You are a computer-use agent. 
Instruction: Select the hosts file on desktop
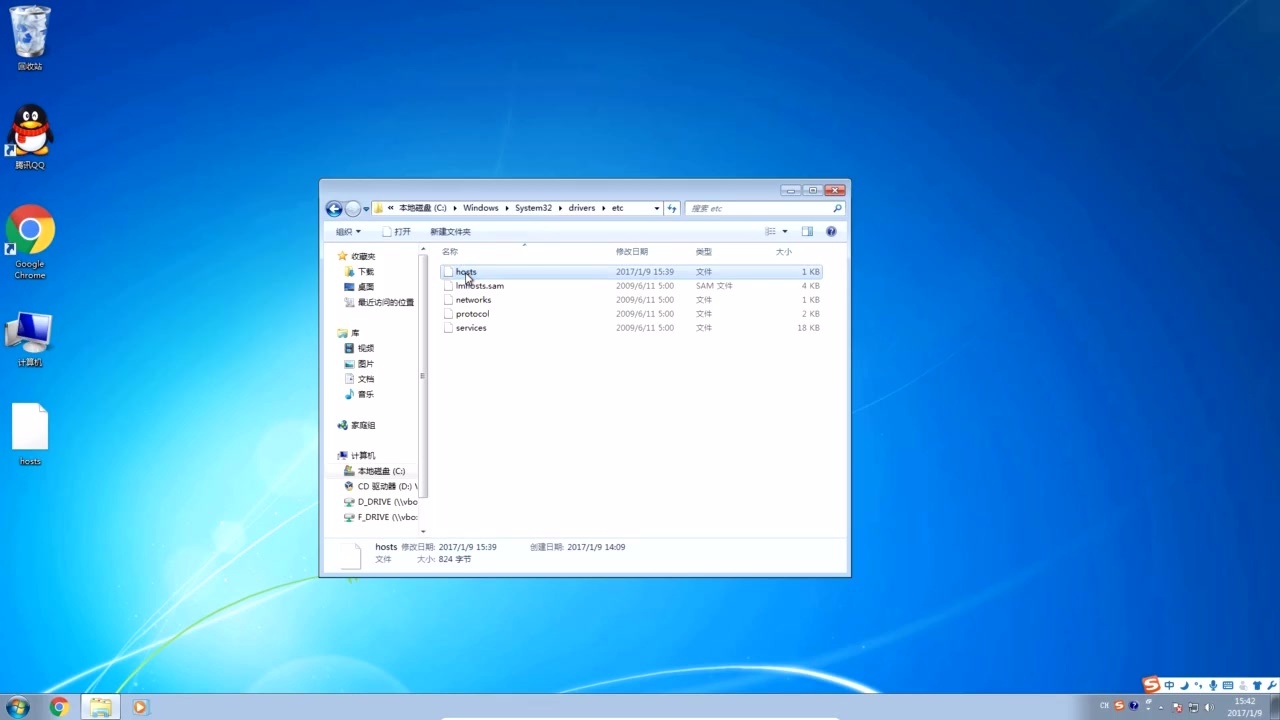[x=30, y=434]
